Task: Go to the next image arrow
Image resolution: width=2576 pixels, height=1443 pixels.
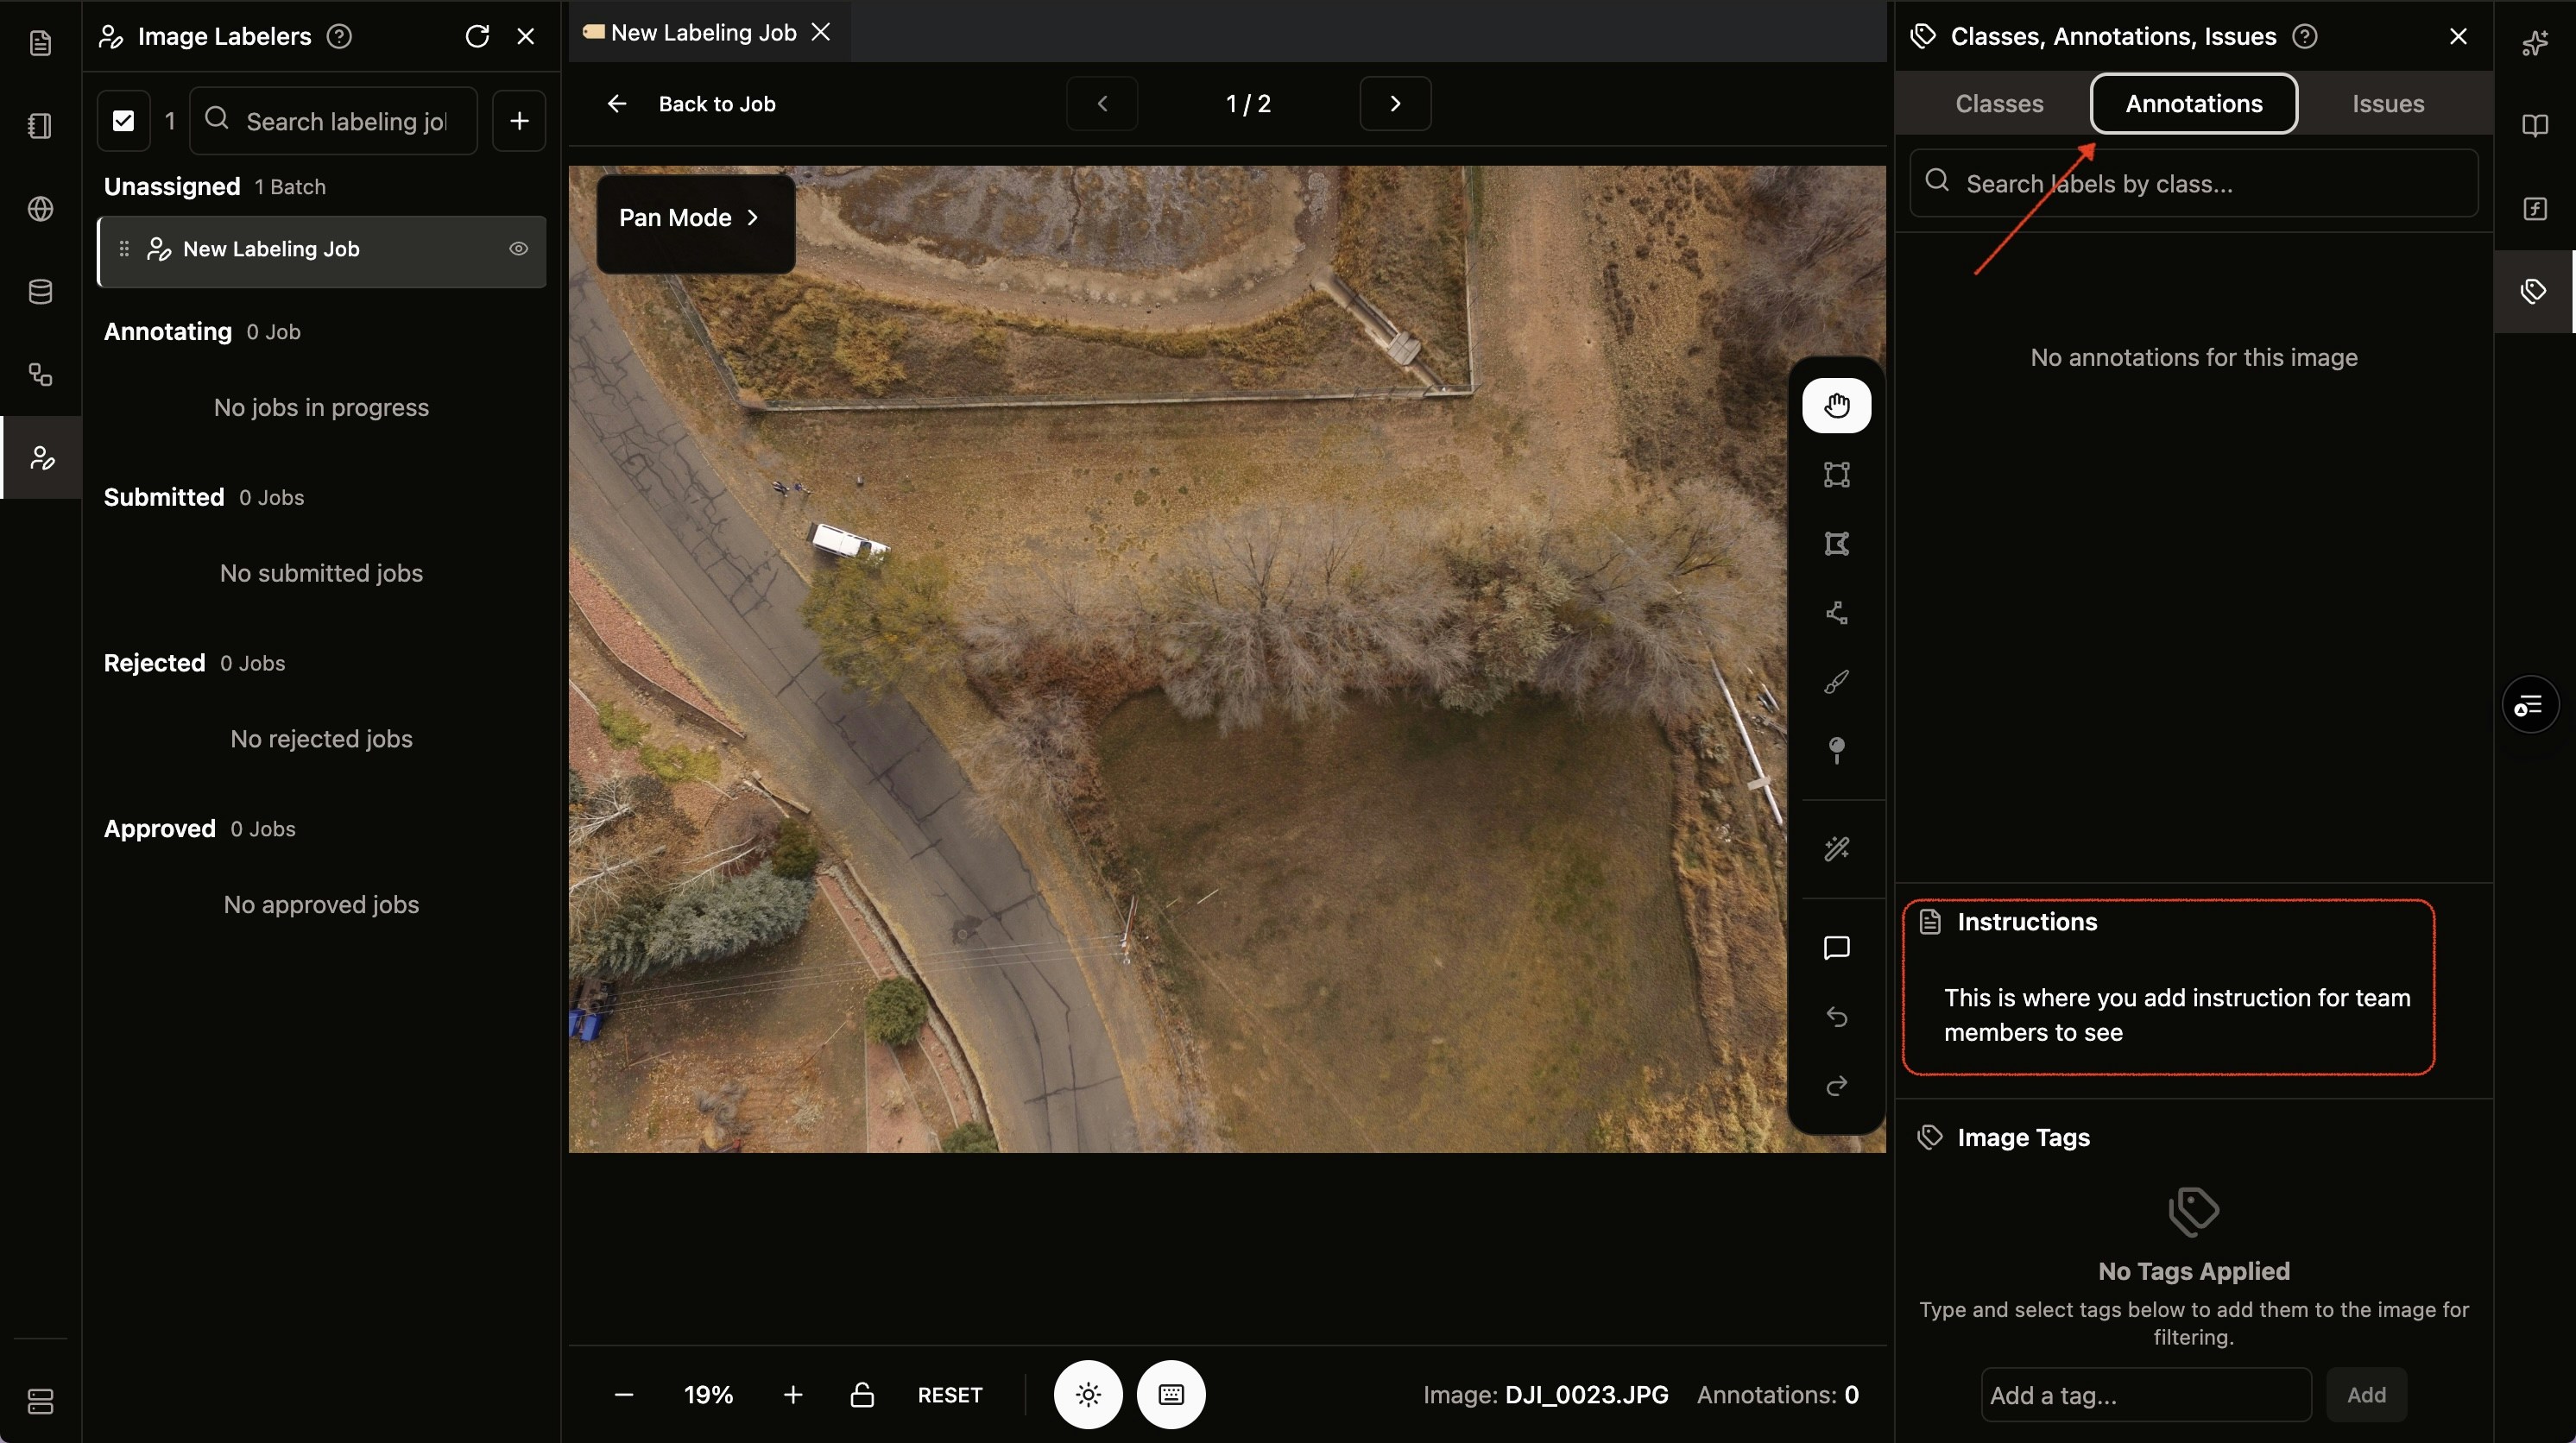Action: [1395, 104]
